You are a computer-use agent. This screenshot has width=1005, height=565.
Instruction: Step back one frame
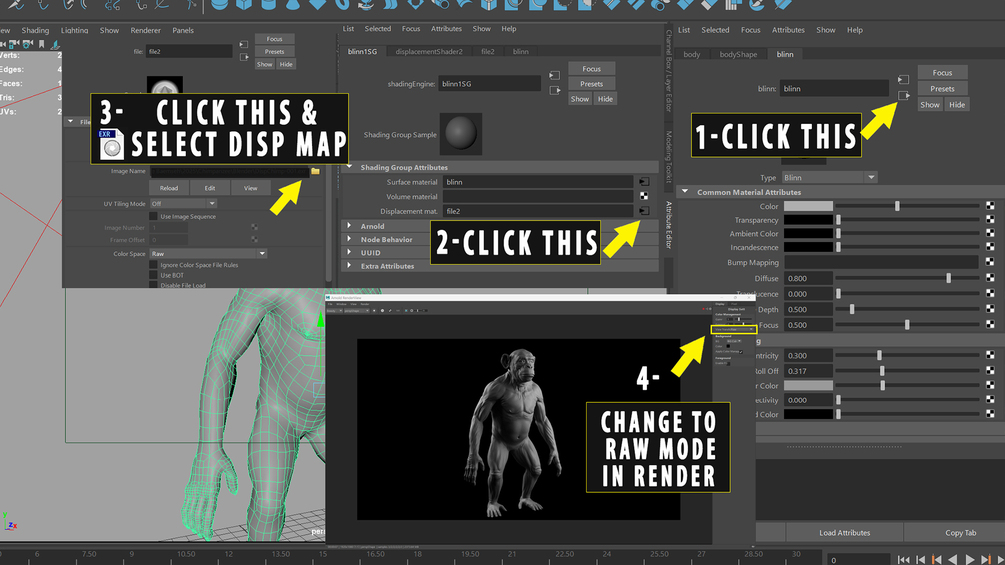coord(920,560)
